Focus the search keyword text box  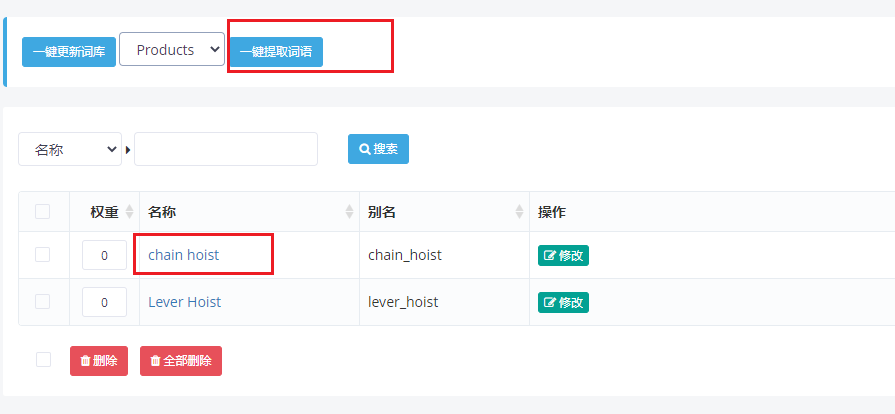point(226,149)
